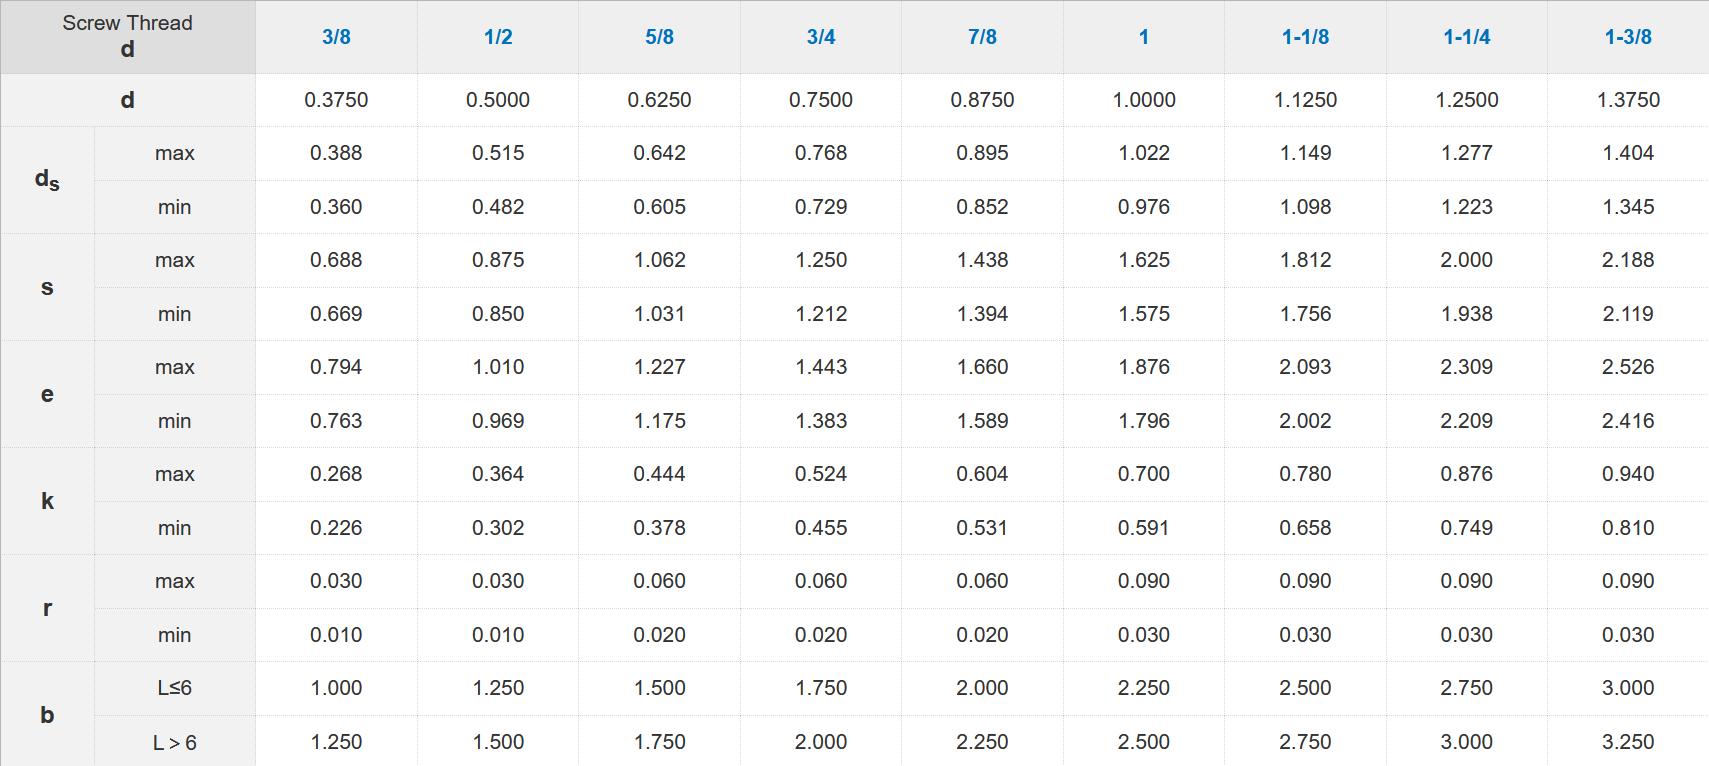Select s max value 1.625
Viewport: 1709px width, 766px height.
[1144, 260]
